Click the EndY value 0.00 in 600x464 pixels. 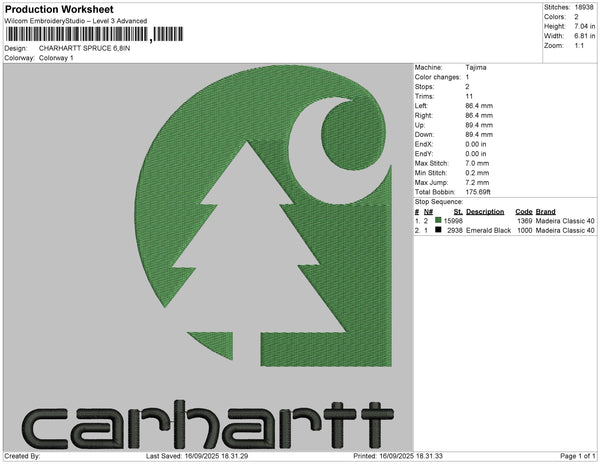(476, 154)
